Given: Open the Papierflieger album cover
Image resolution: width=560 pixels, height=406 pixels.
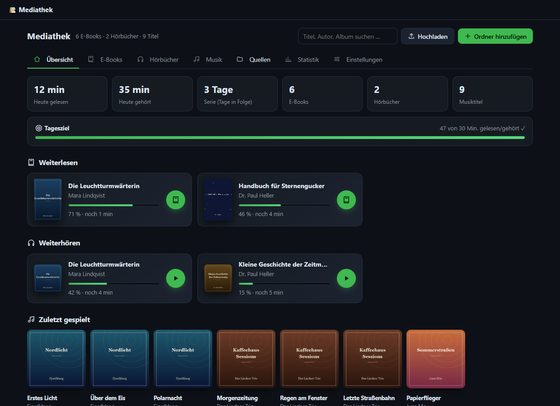Looking at the screenshot, I should coord(436,359).
